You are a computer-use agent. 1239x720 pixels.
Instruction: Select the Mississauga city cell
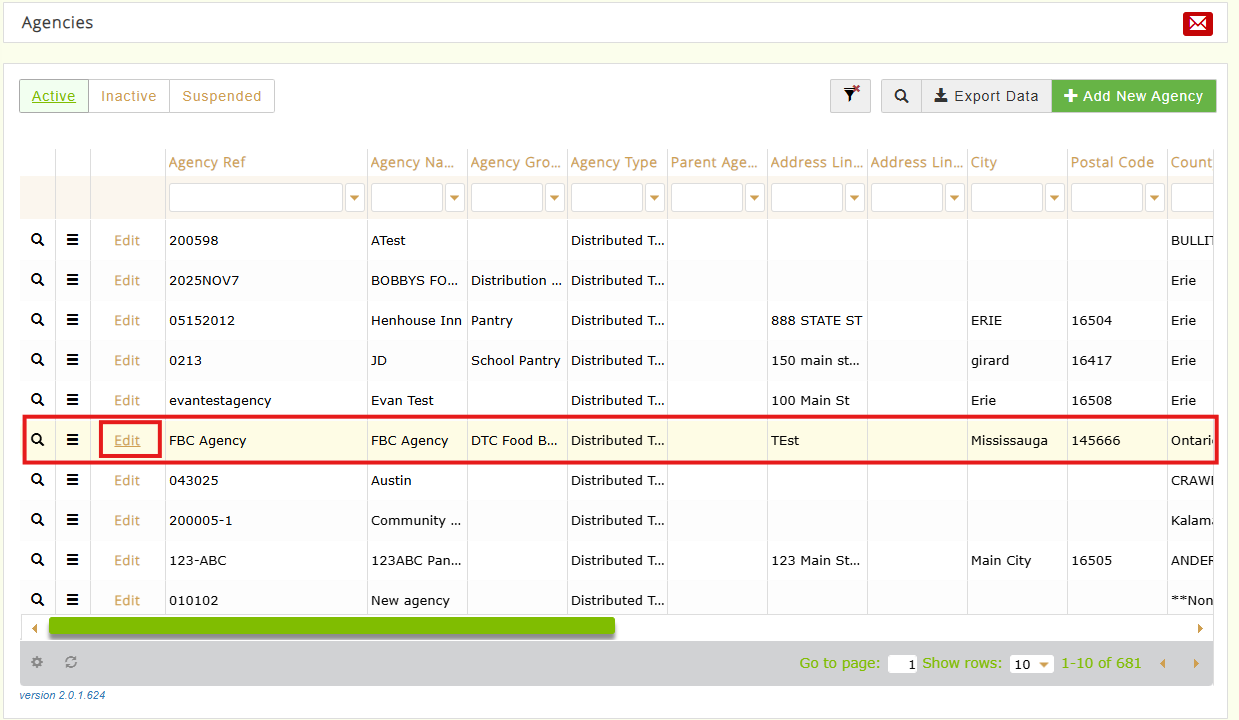pos(1009,440)
